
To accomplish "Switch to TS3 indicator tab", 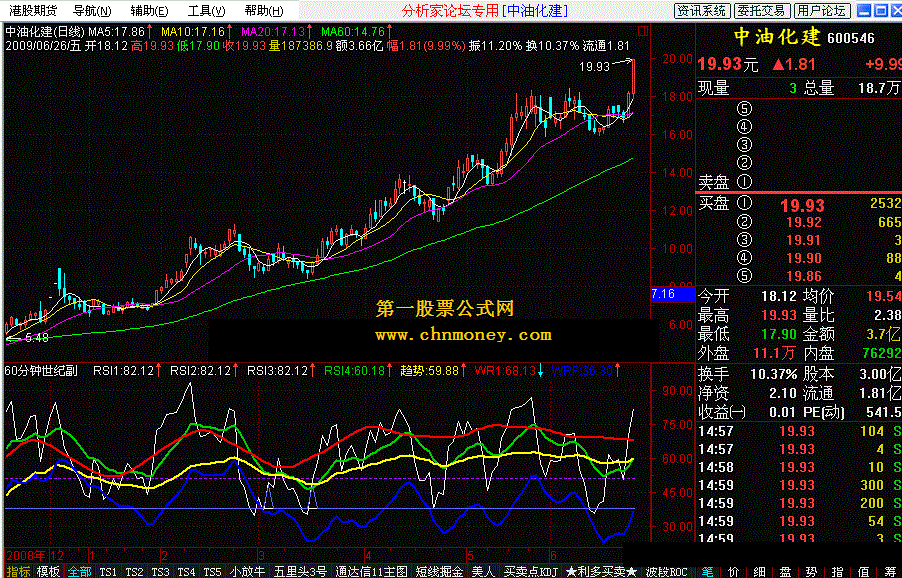I will [x=160, y=572].
